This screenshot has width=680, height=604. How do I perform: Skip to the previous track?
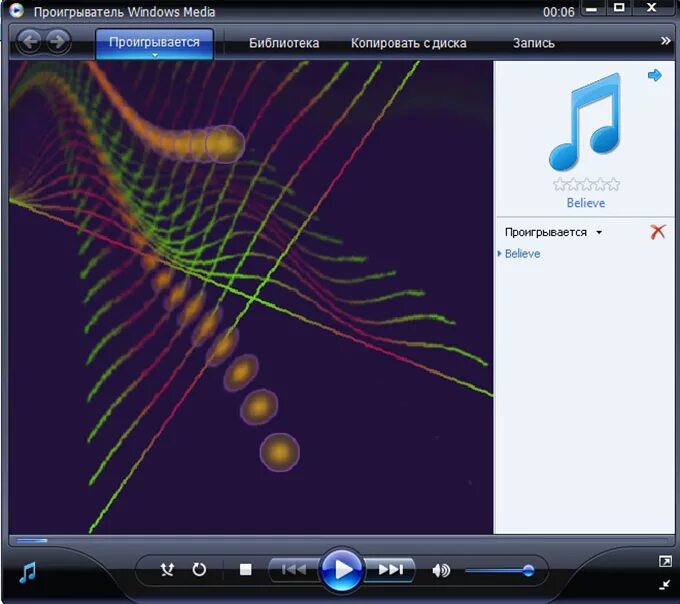click(294, 569)
